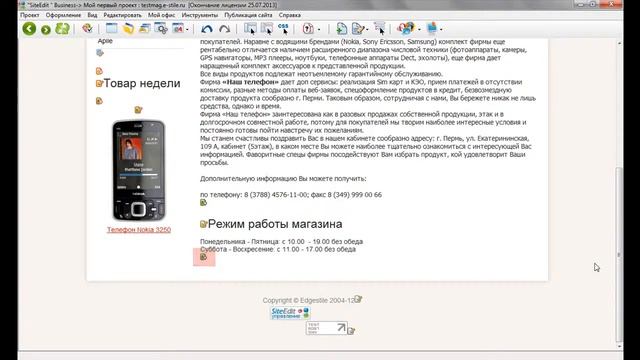Open the Проект menu
Image resolution: width=640 pixels, height=360 pixels.
(30, 15)
